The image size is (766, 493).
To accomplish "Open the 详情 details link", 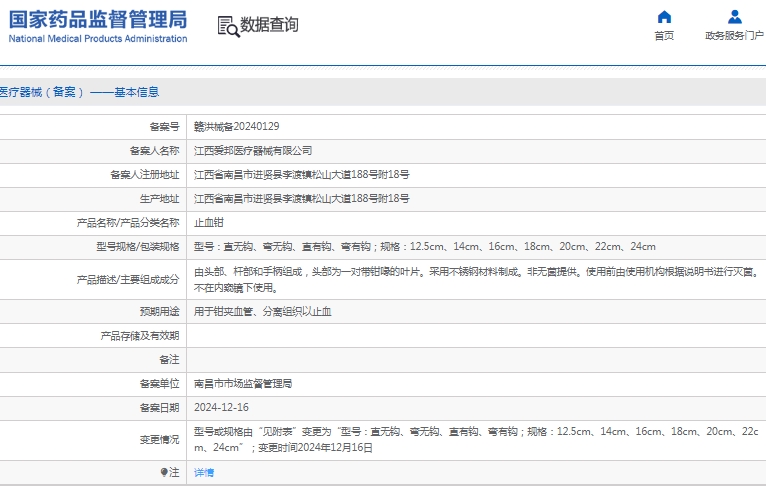I will click(204, 472).
